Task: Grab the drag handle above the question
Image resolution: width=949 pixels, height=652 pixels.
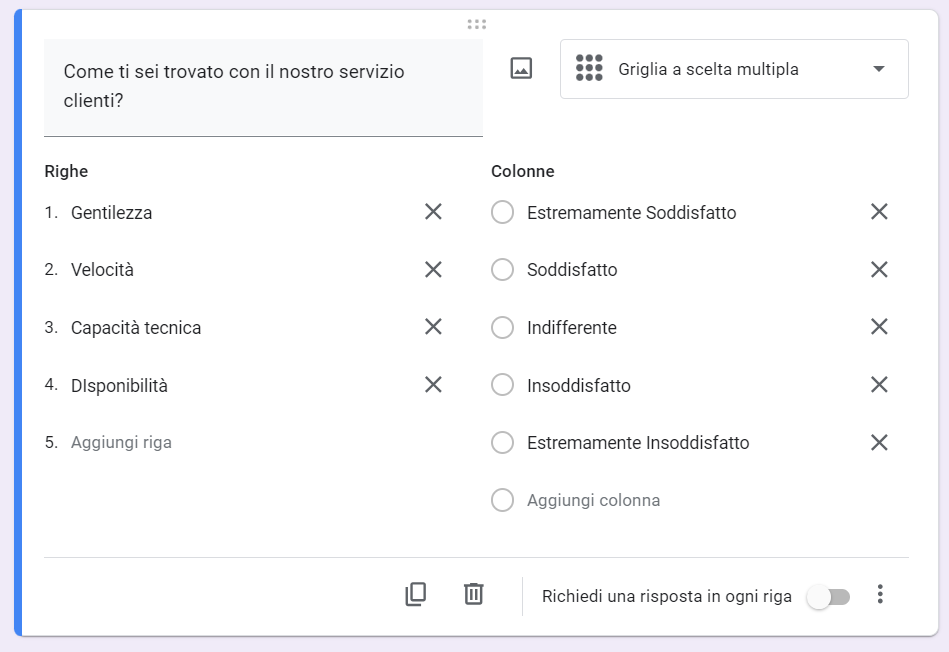Action: click(477, 24)
